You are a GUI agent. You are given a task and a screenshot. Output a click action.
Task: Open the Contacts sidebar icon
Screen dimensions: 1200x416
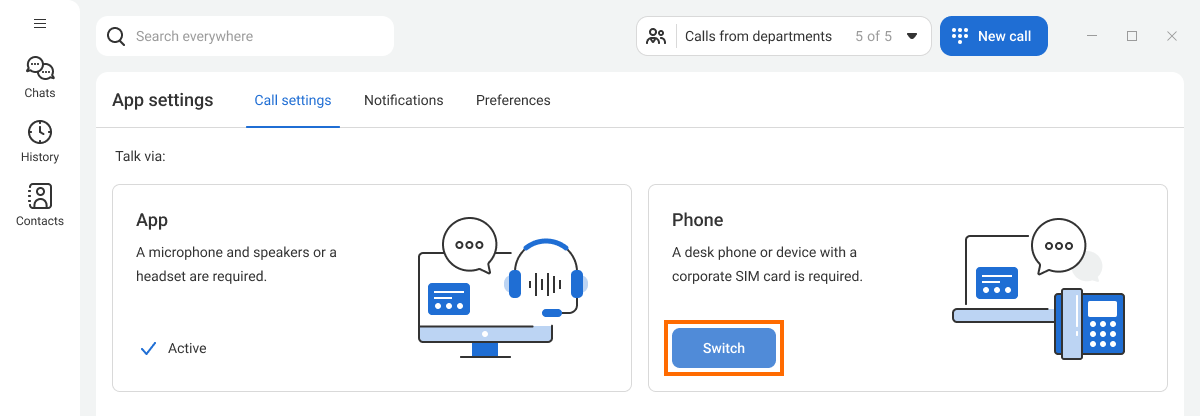pos(40,196)
